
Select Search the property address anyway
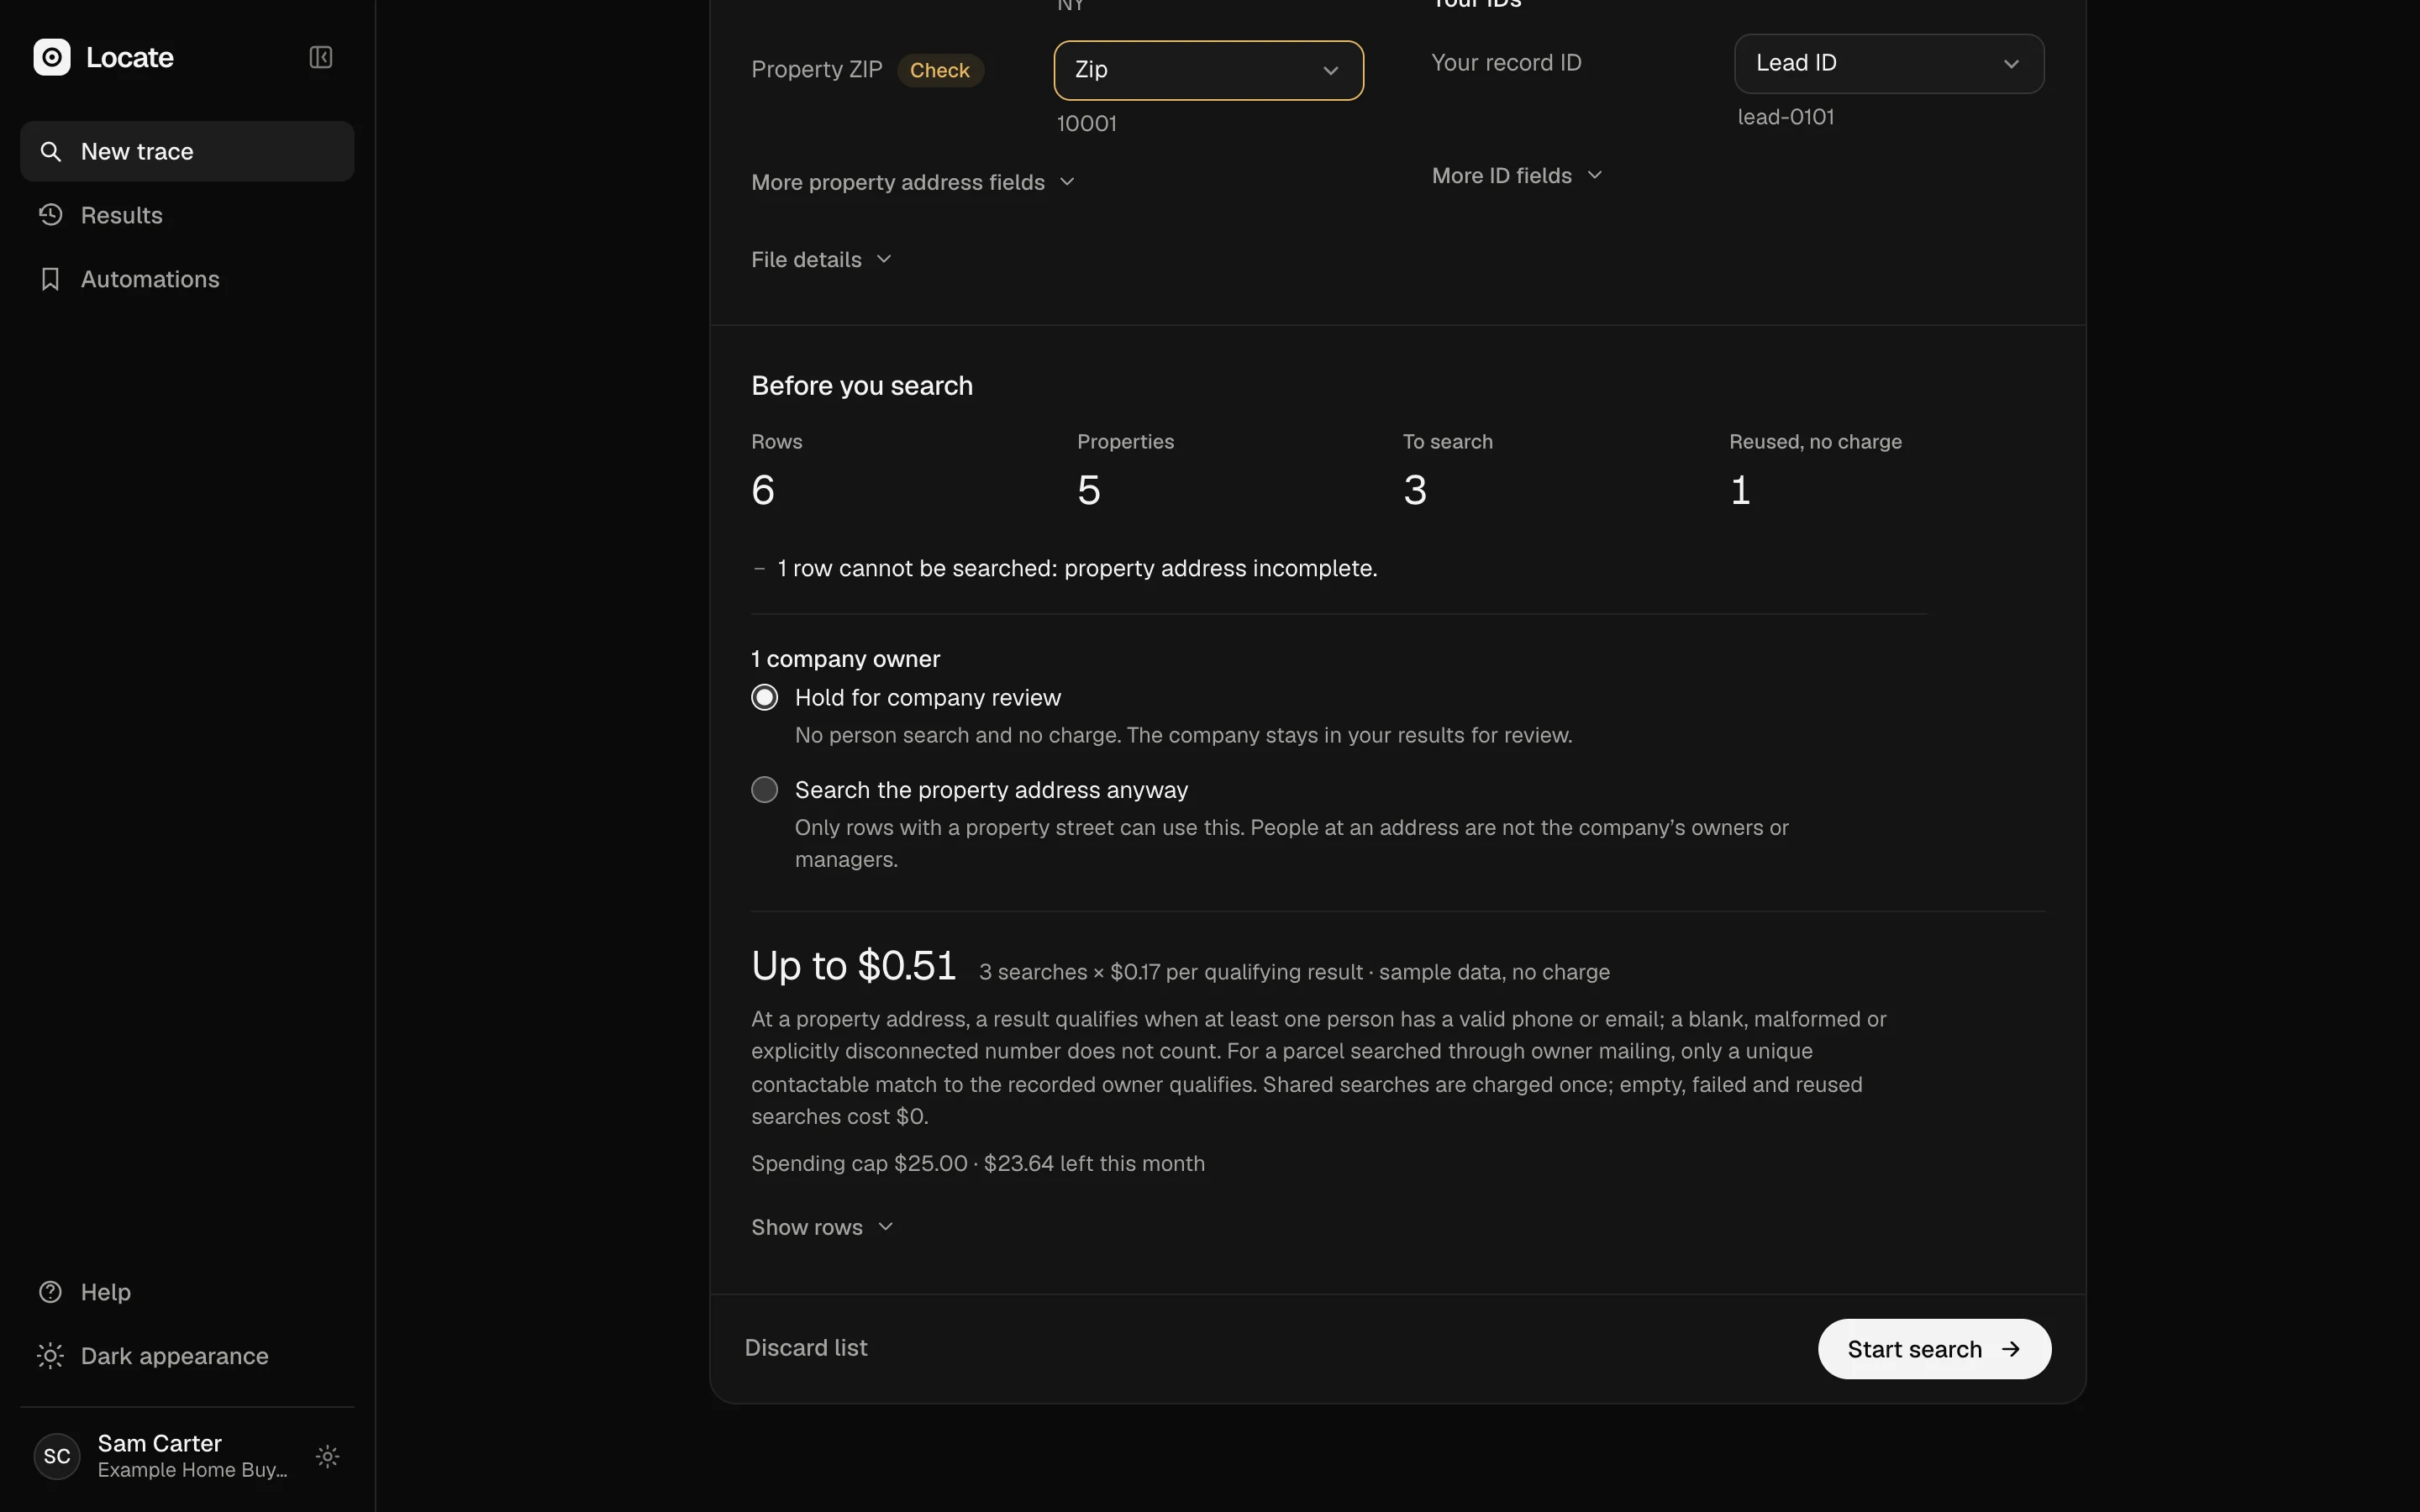coord(765,790)
